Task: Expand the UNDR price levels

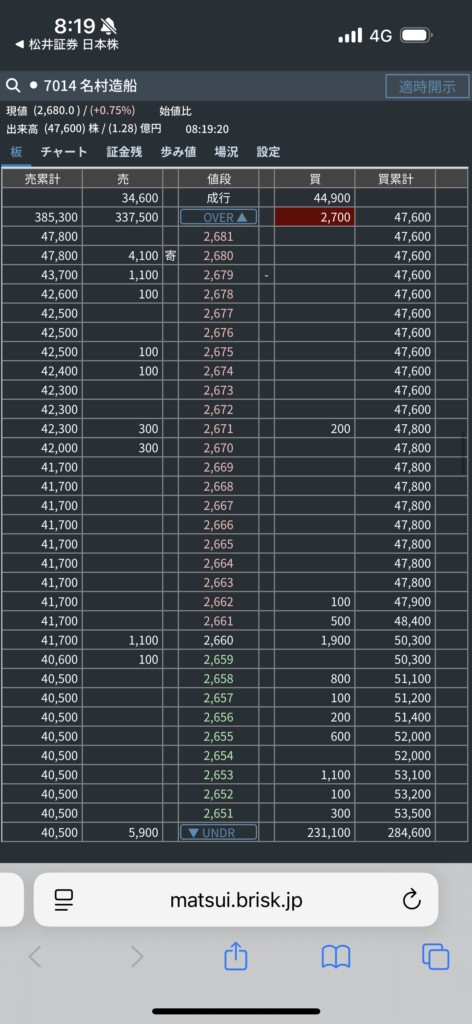Action: (218, 833)
